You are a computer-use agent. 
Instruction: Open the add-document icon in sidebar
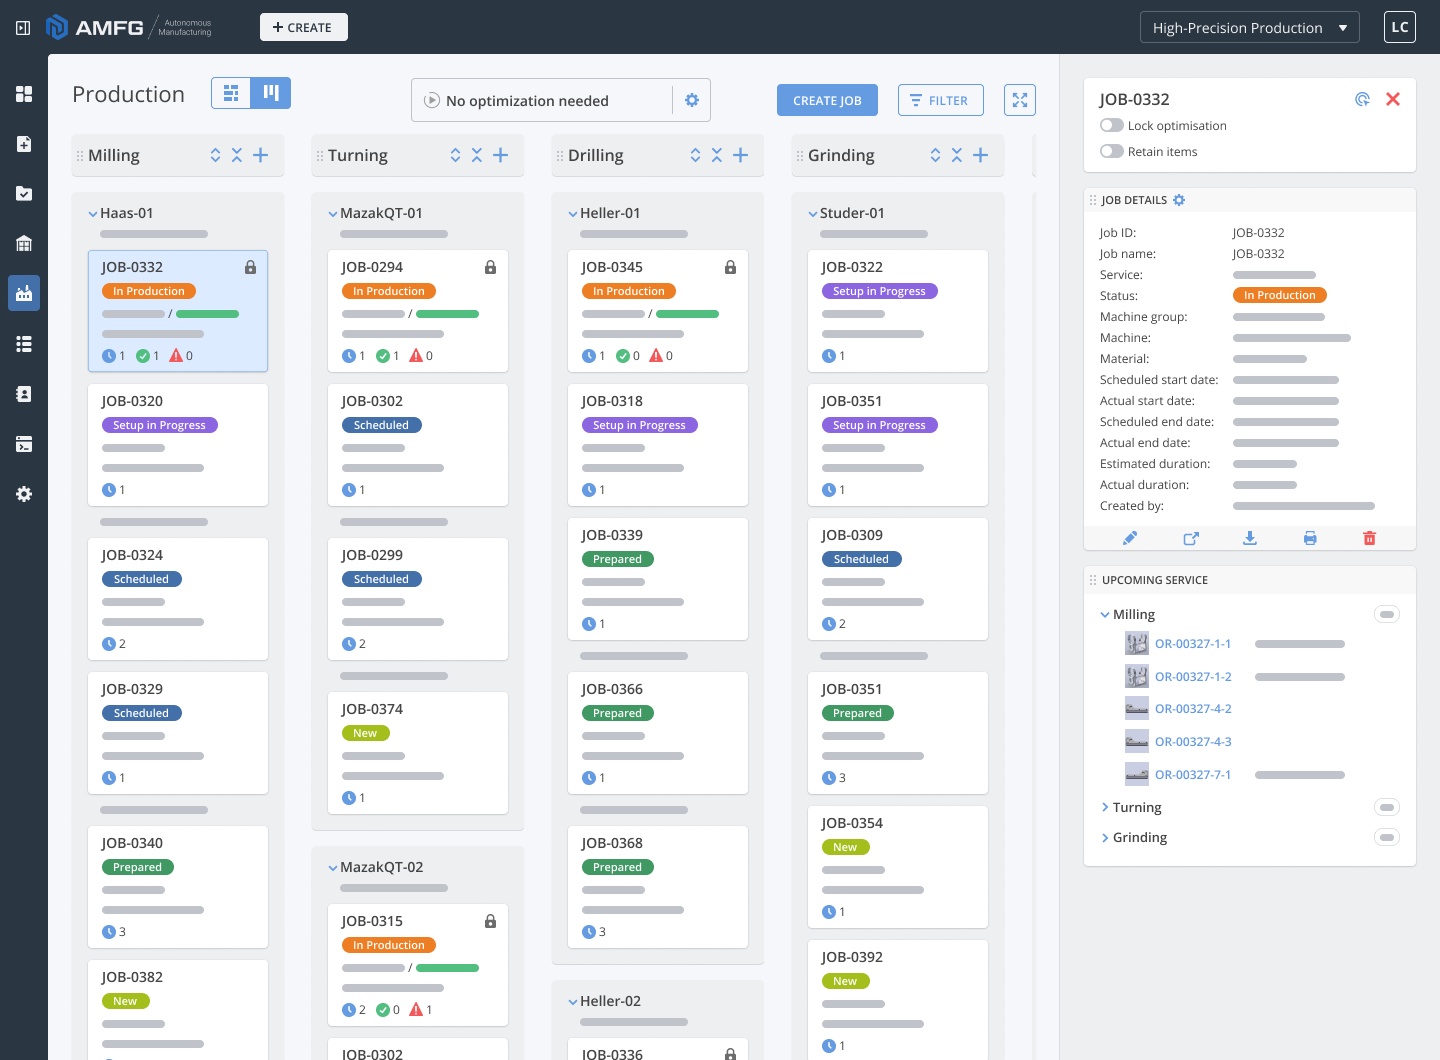(x=24, y=144)
